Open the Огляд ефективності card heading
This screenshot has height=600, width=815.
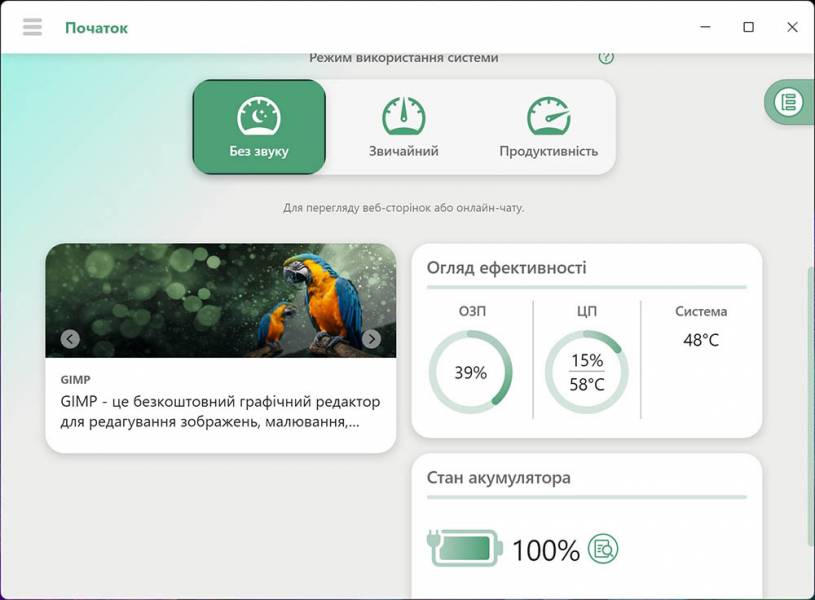tap(506, 268)
